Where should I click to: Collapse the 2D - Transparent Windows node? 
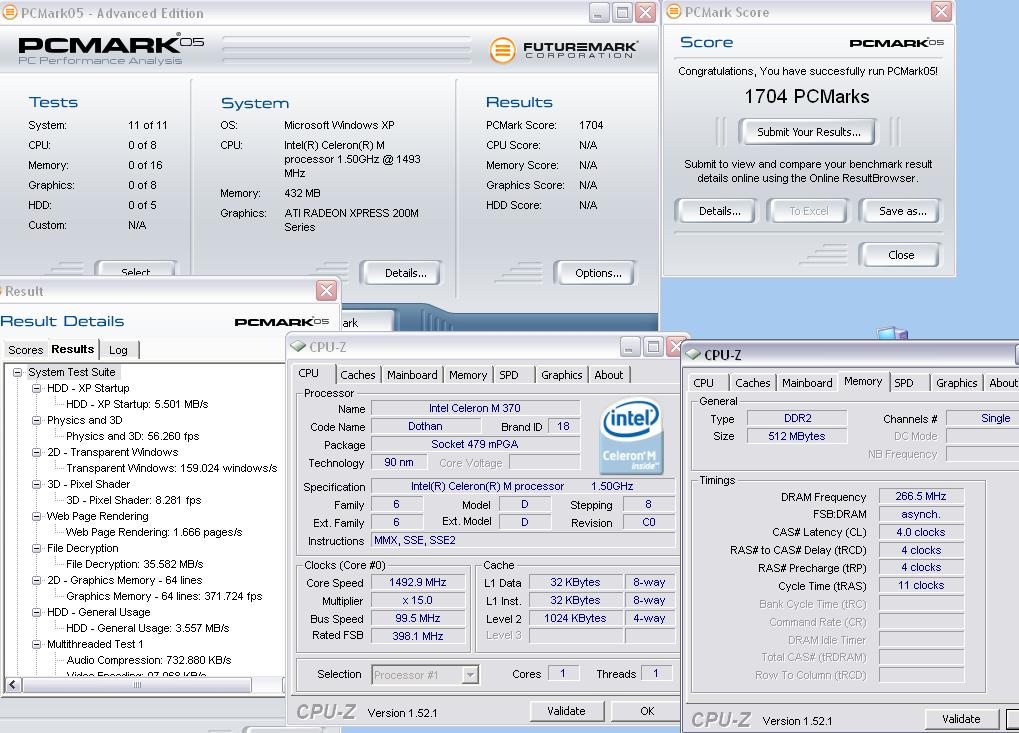point(37,452)
